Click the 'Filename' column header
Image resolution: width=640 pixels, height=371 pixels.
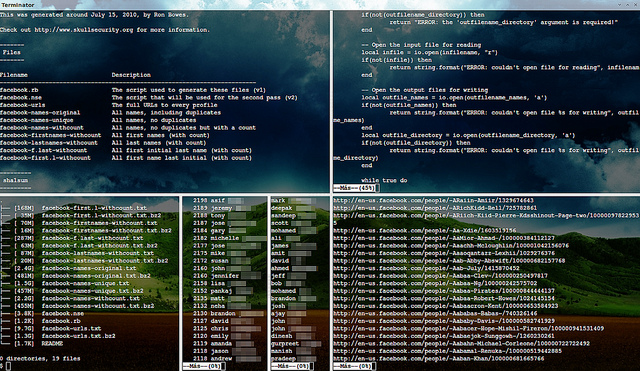[x=14, y=75]
